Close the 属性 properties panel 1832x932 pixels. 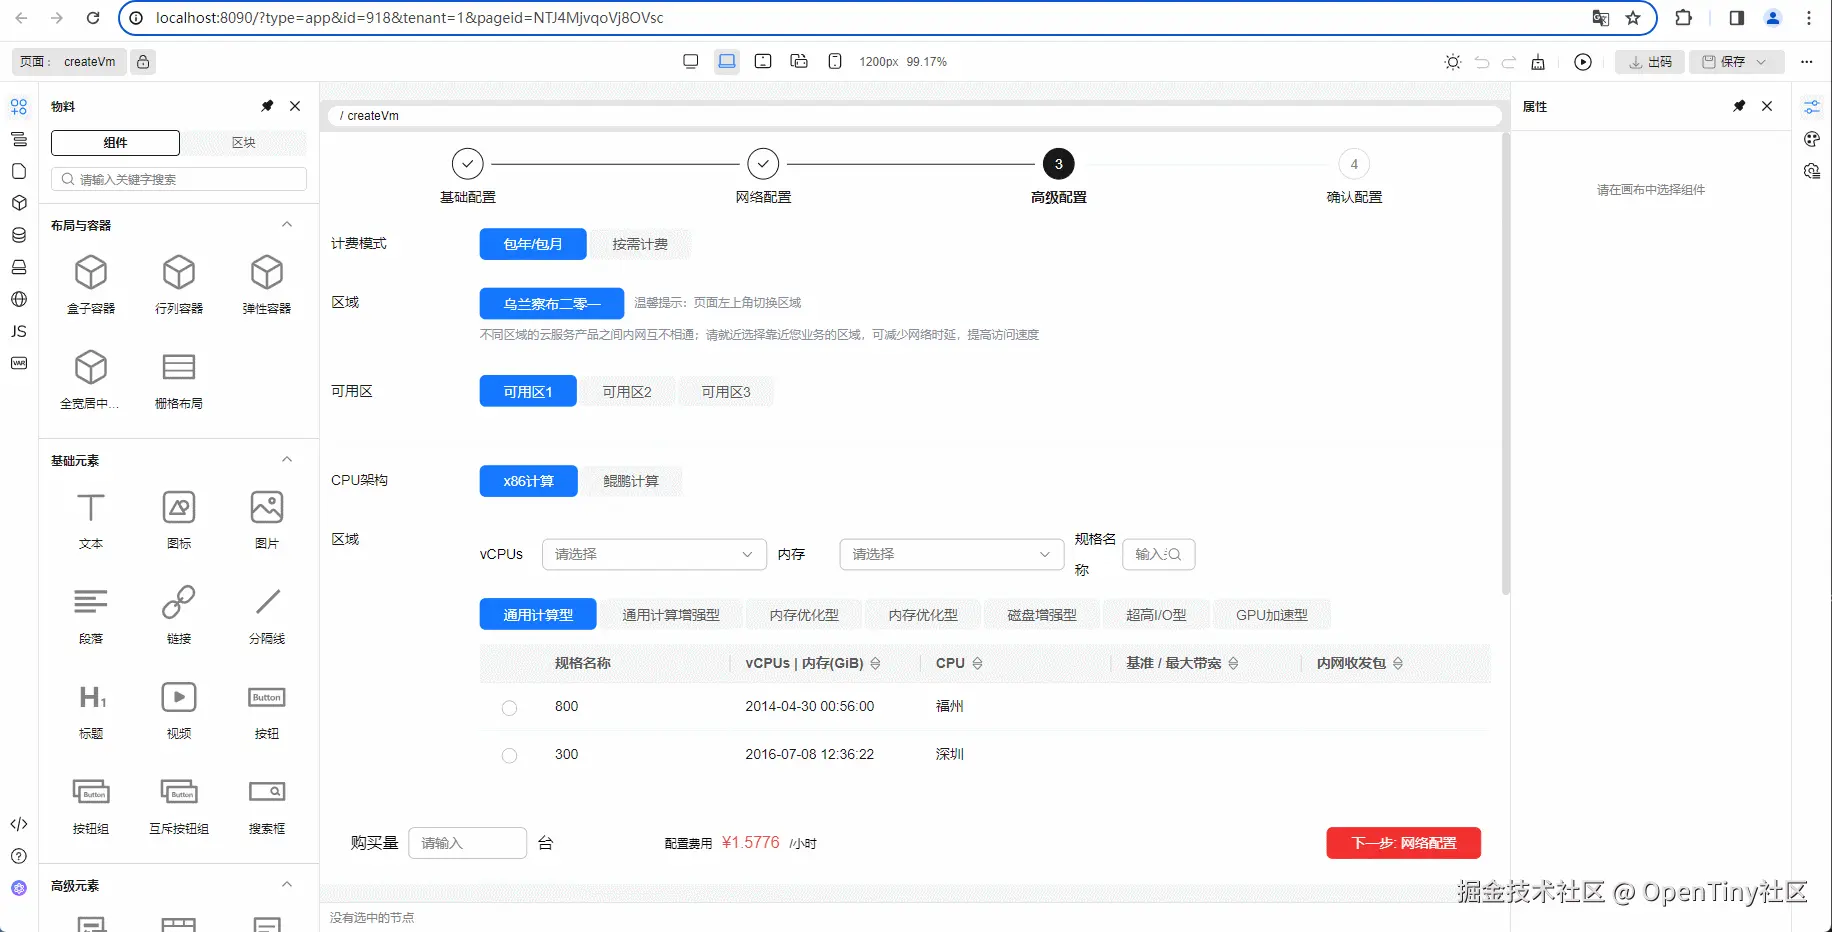point(1767,106)
